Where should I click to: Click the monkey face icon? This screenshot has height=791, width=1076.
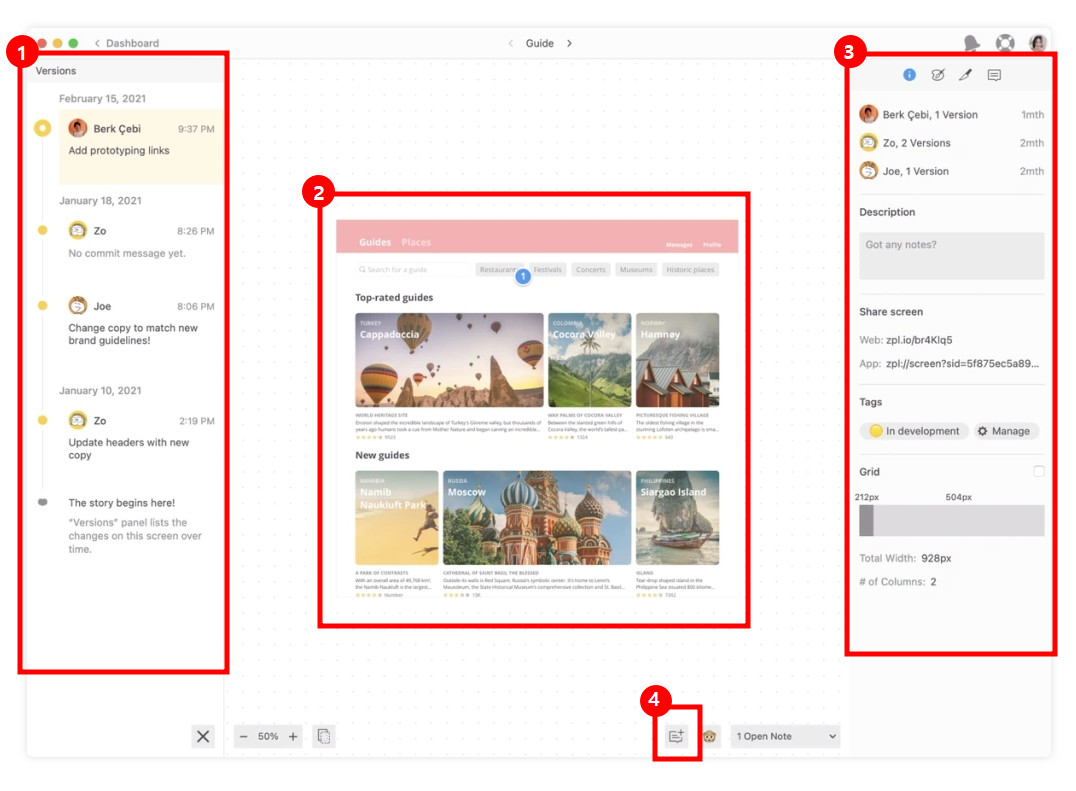point(710,736)
